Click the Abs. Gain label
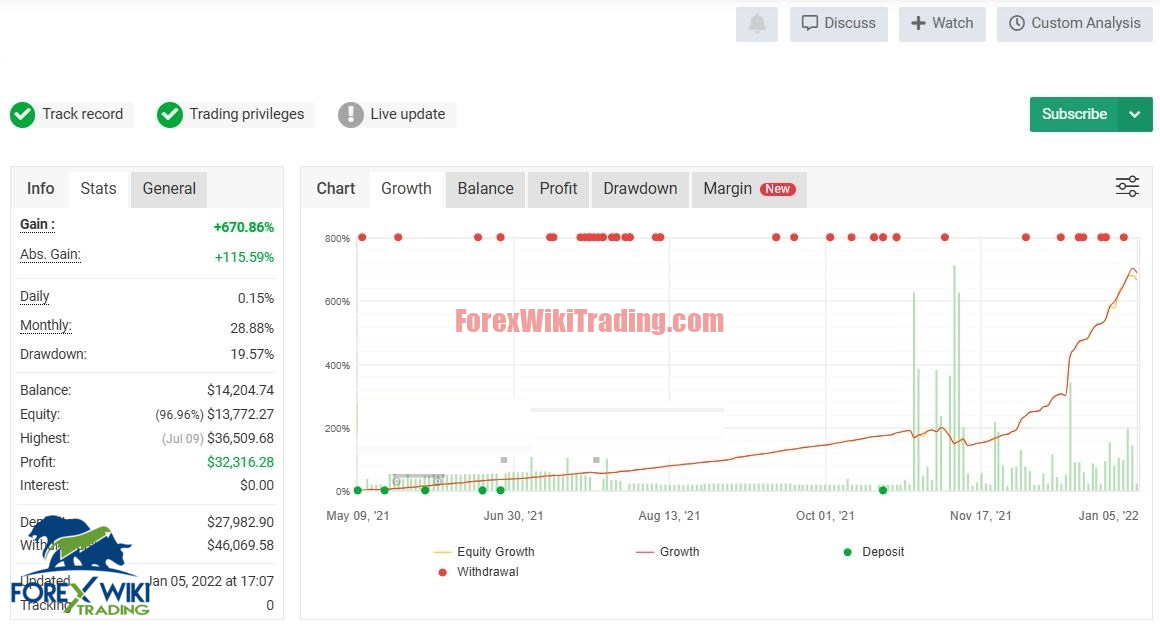 50,254
